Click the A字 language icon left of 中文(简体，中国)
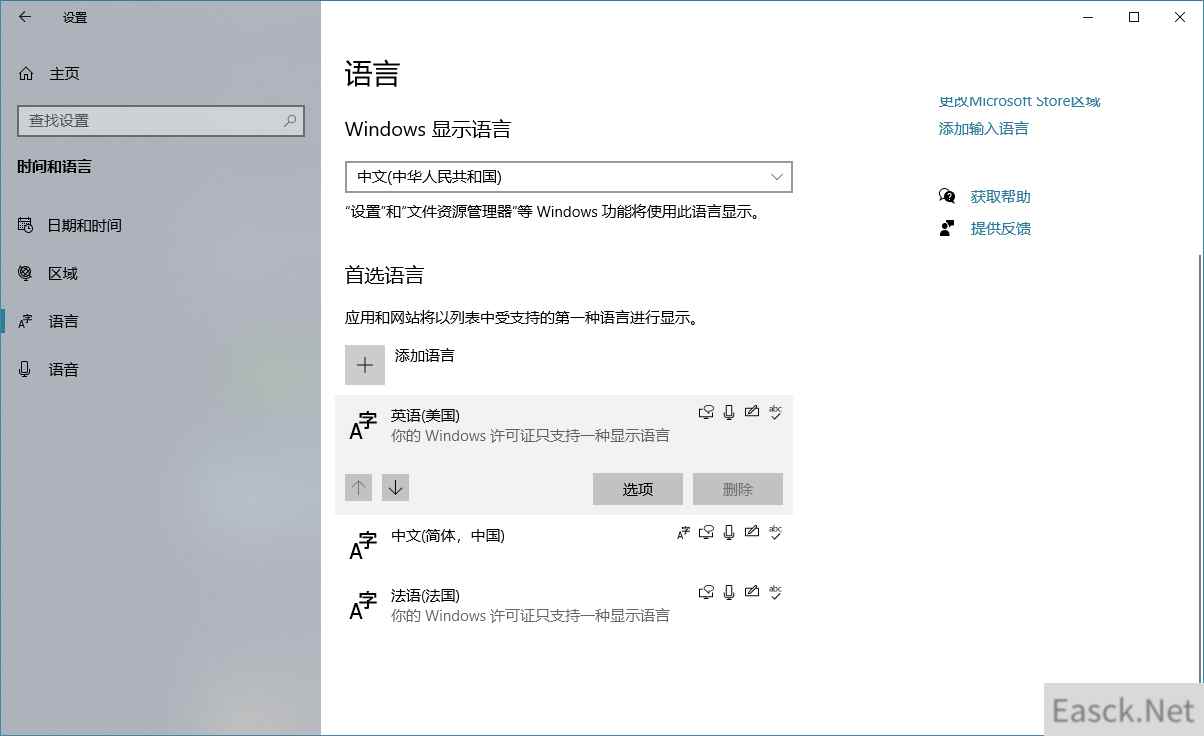 click(363, 545)
